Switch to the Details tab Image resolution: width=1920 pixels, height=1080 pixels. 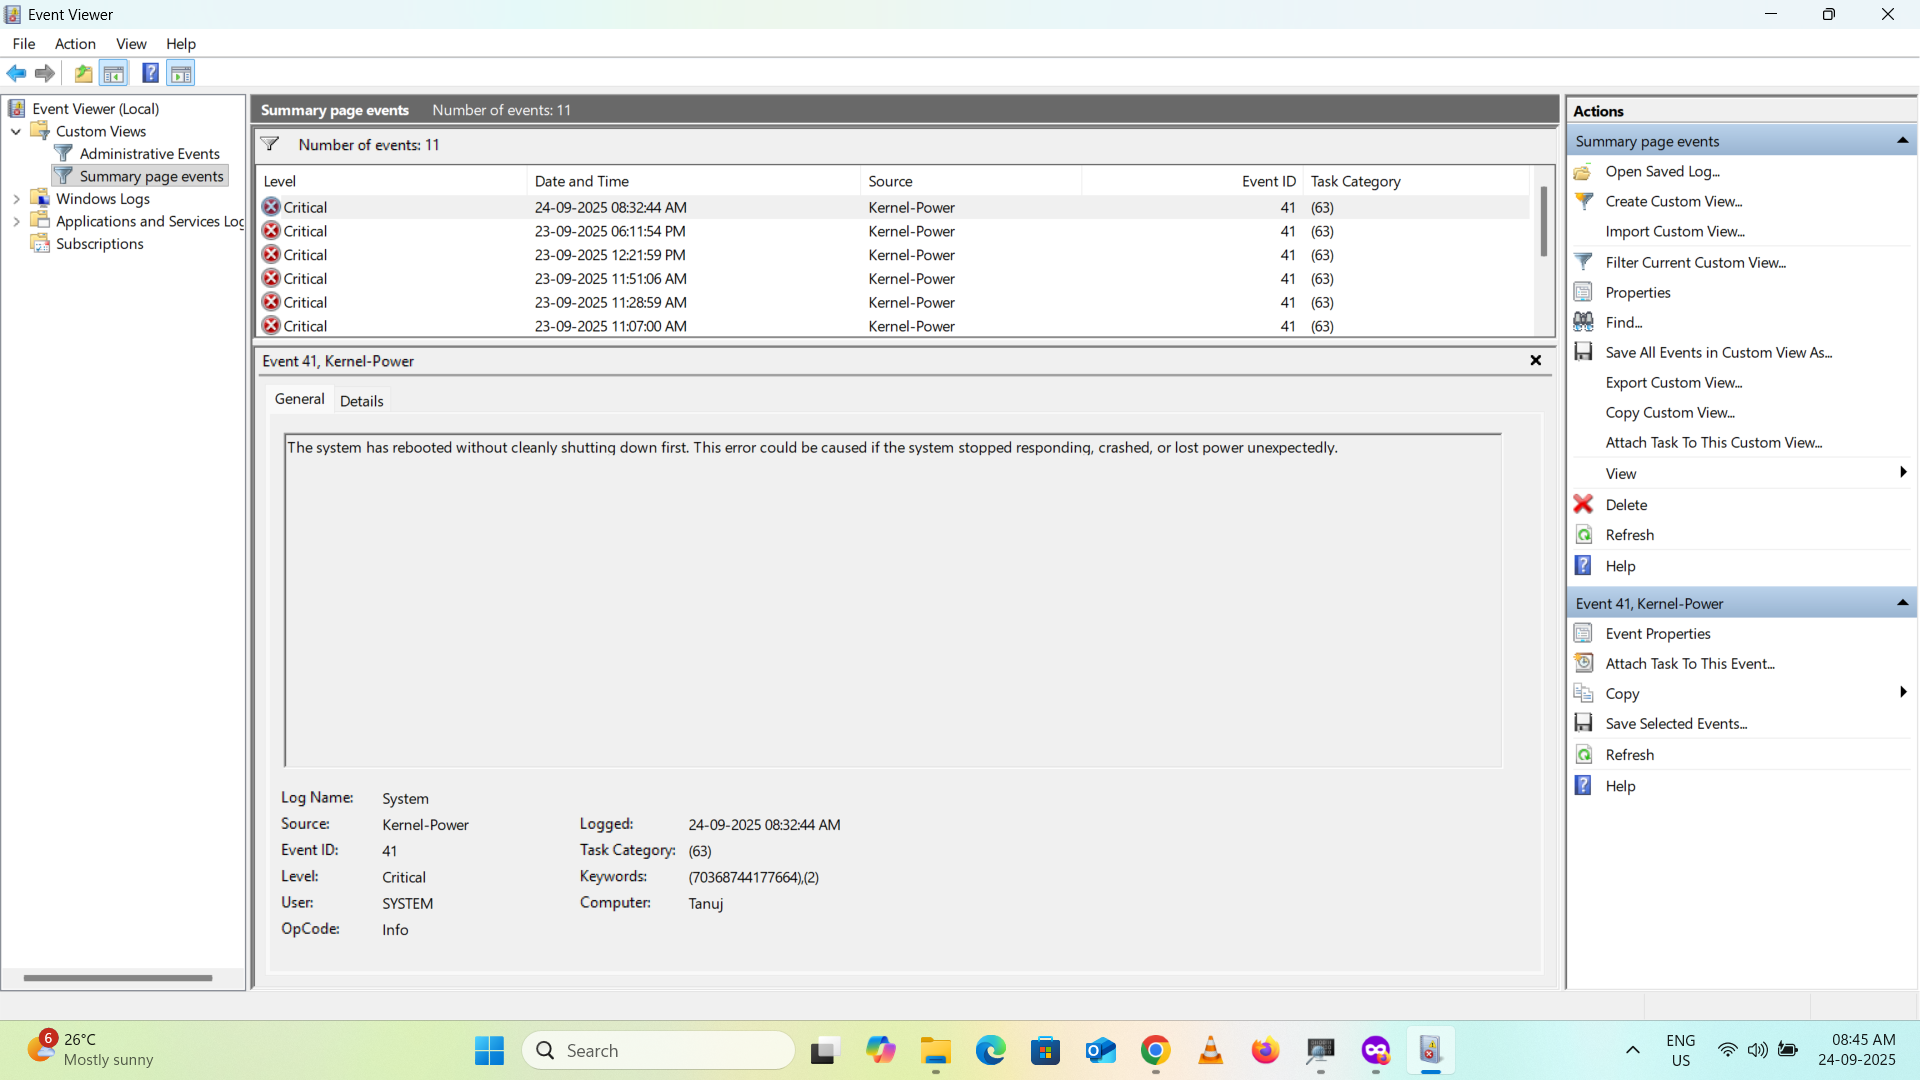coord(361,401)
